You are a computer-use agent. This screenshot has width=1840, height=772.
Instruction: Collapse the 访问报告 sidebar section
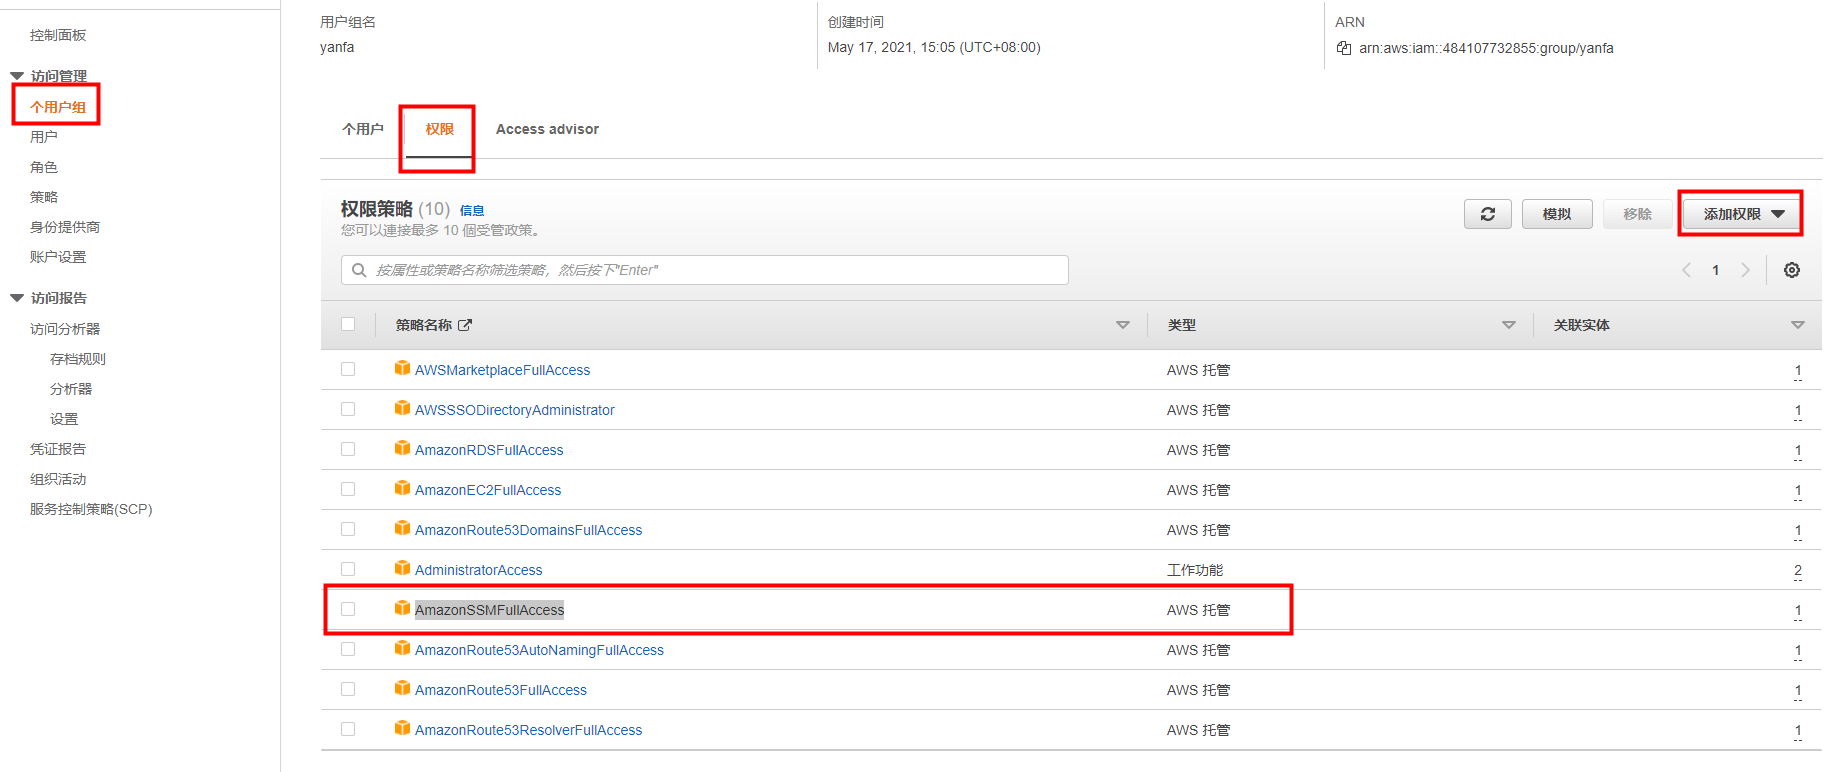[x=17, y=298]
